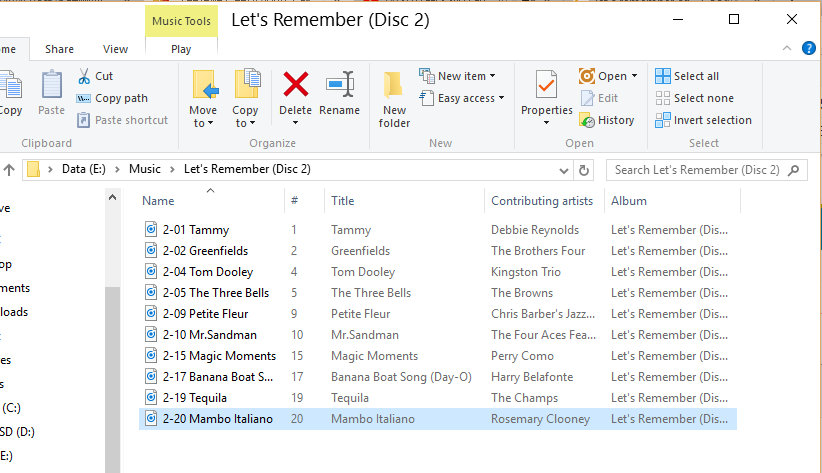Image resolution: width=822 pixels, height=473 pixels.
Task: Click the search magnifier icon
Action: coord(794,170)
